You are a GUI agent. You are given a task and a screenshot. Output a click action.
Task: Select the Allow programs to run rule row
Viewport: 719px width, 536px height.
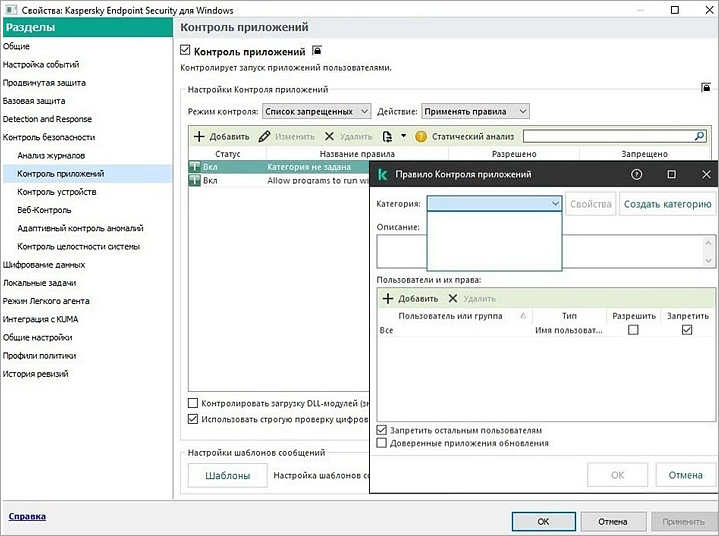point(279,181)
